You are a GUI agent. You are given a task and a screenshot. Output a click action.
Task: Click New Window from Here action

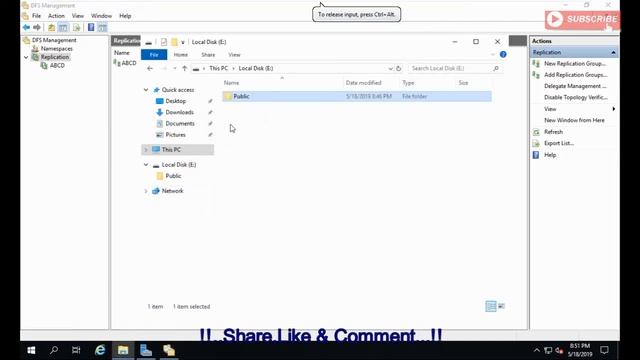pyautogui.click(x=574, y=120)
